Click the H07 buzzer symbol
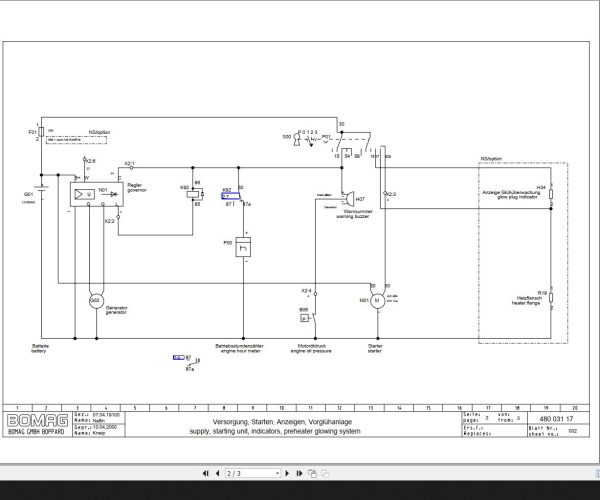The width and height of the screenshot is (600, 500). coord(348,199)
